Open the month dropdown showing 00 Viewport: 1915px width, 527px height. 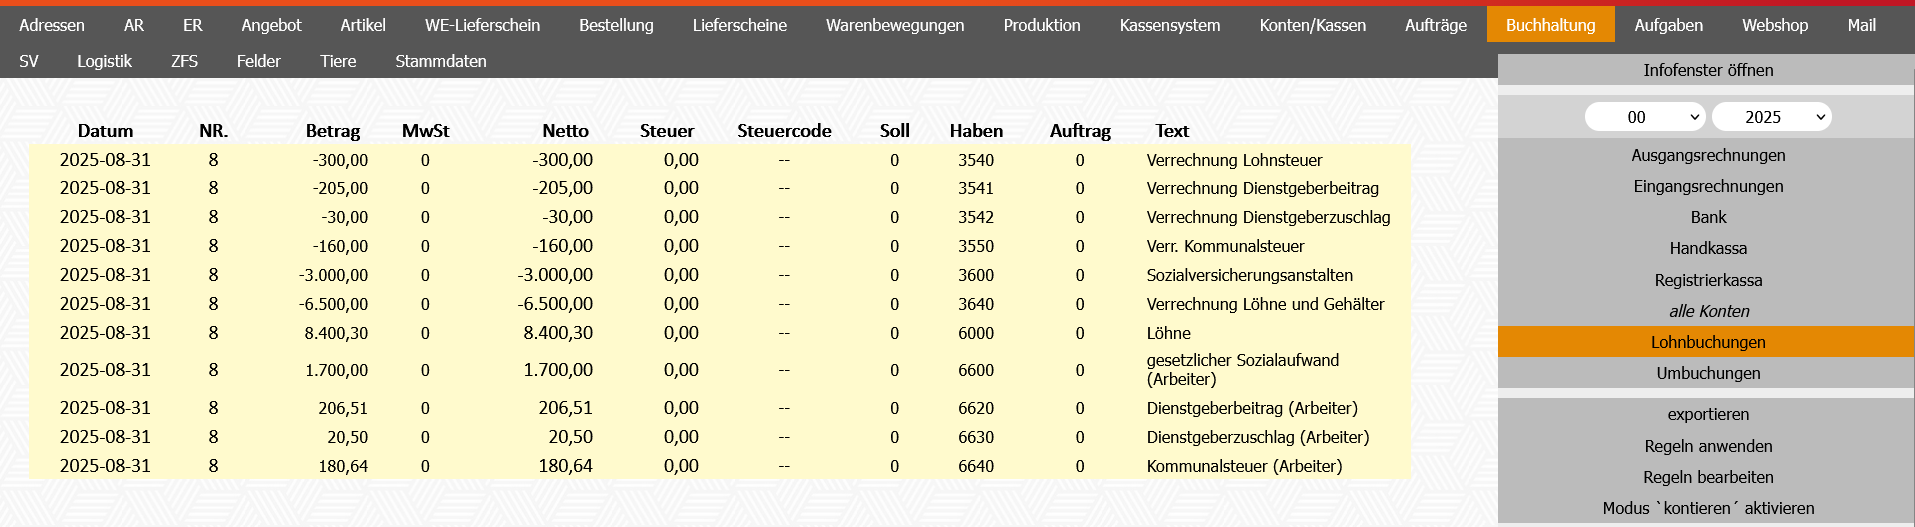coord(1644,117)
